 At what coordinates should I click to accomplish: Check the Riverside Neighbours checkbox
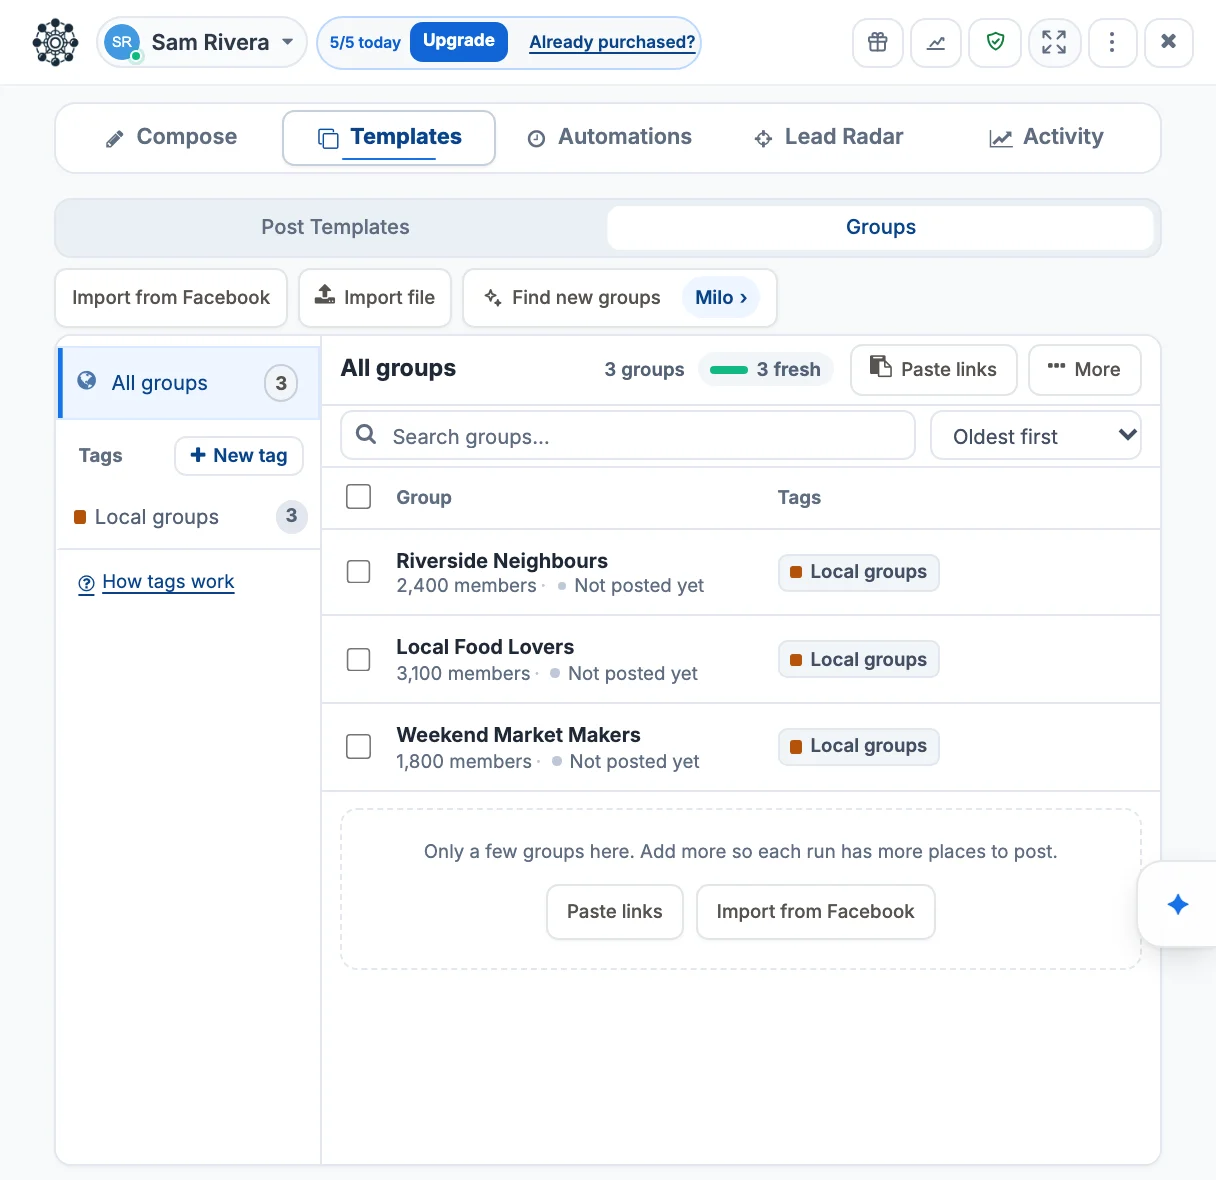(x=358, y=572)
